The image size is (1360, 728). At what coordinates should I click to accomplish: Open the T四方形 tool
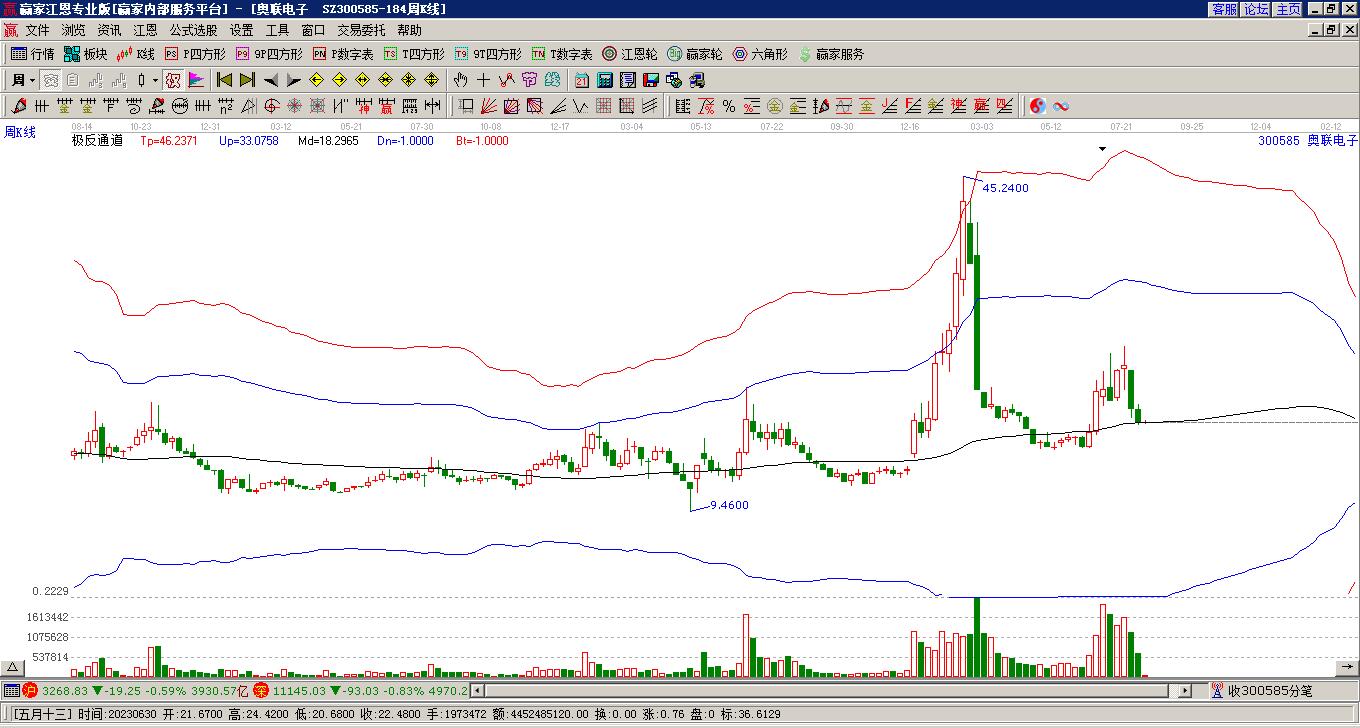(414, 54)
